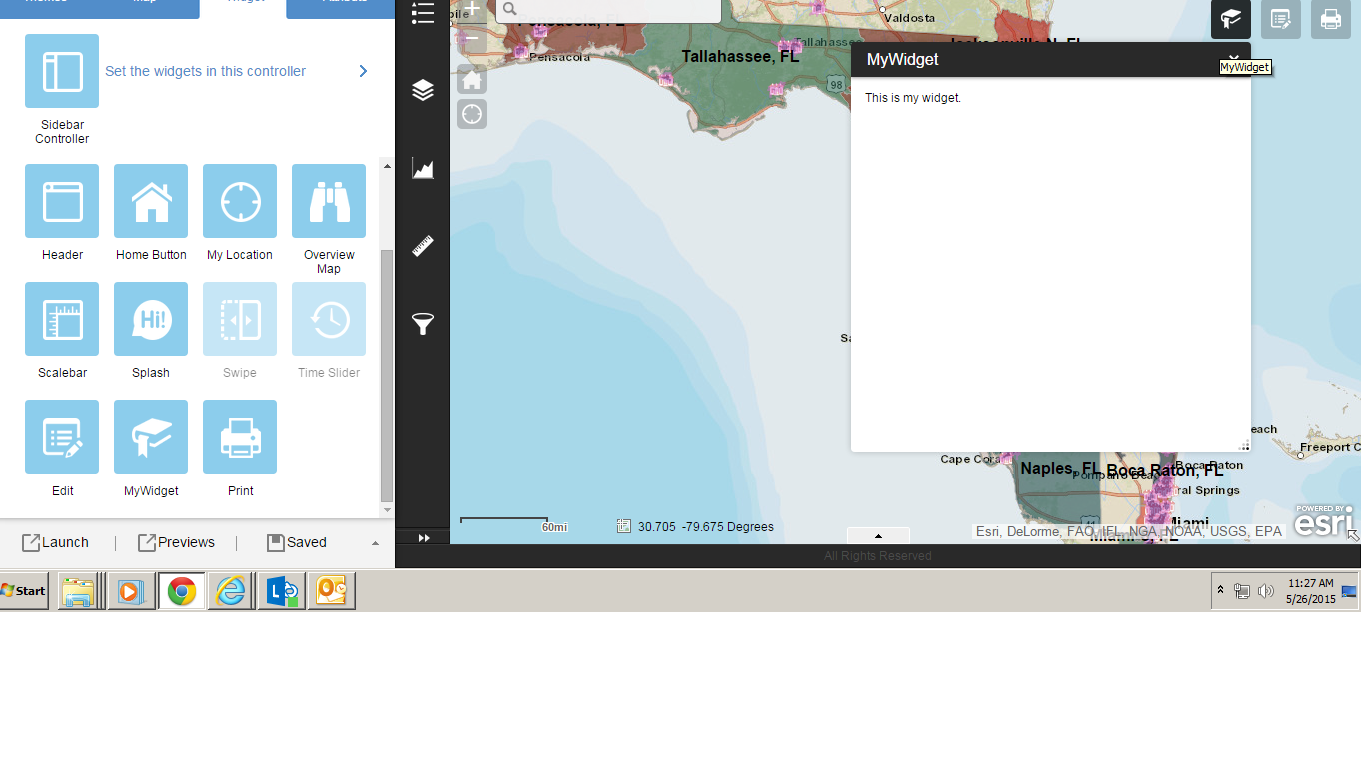This screenshot has width=1366, height=768.
Task: Select the Print widget tile
Action: (240, 437)
